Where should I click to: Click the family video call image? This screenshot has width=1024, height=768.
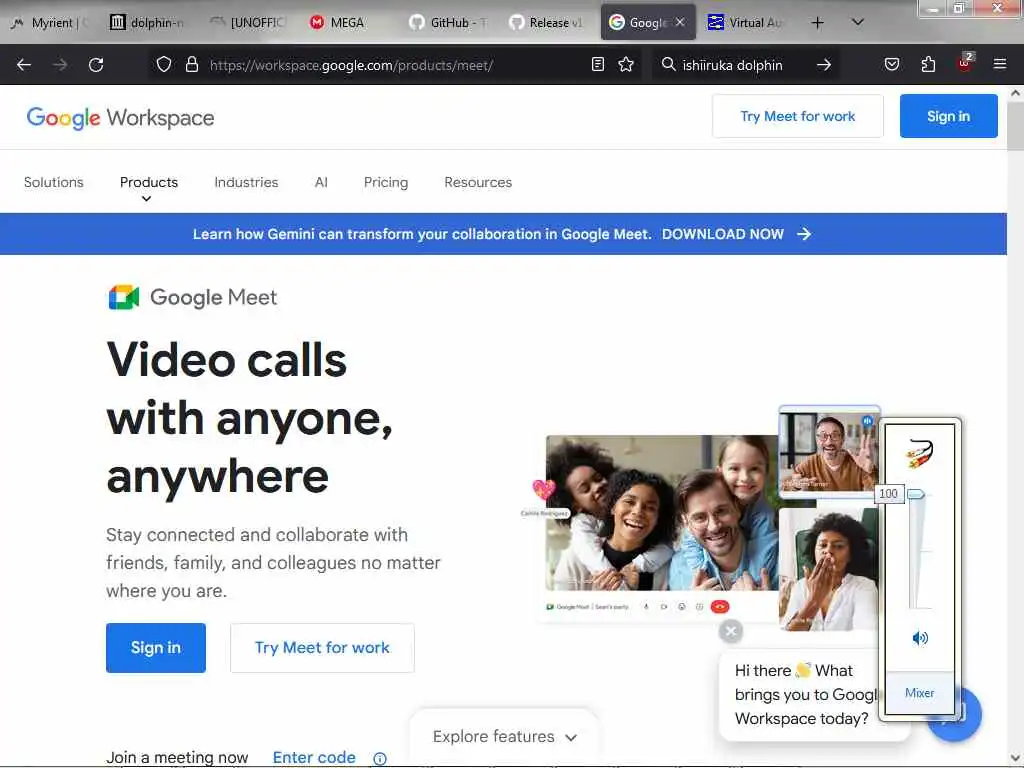661,513
